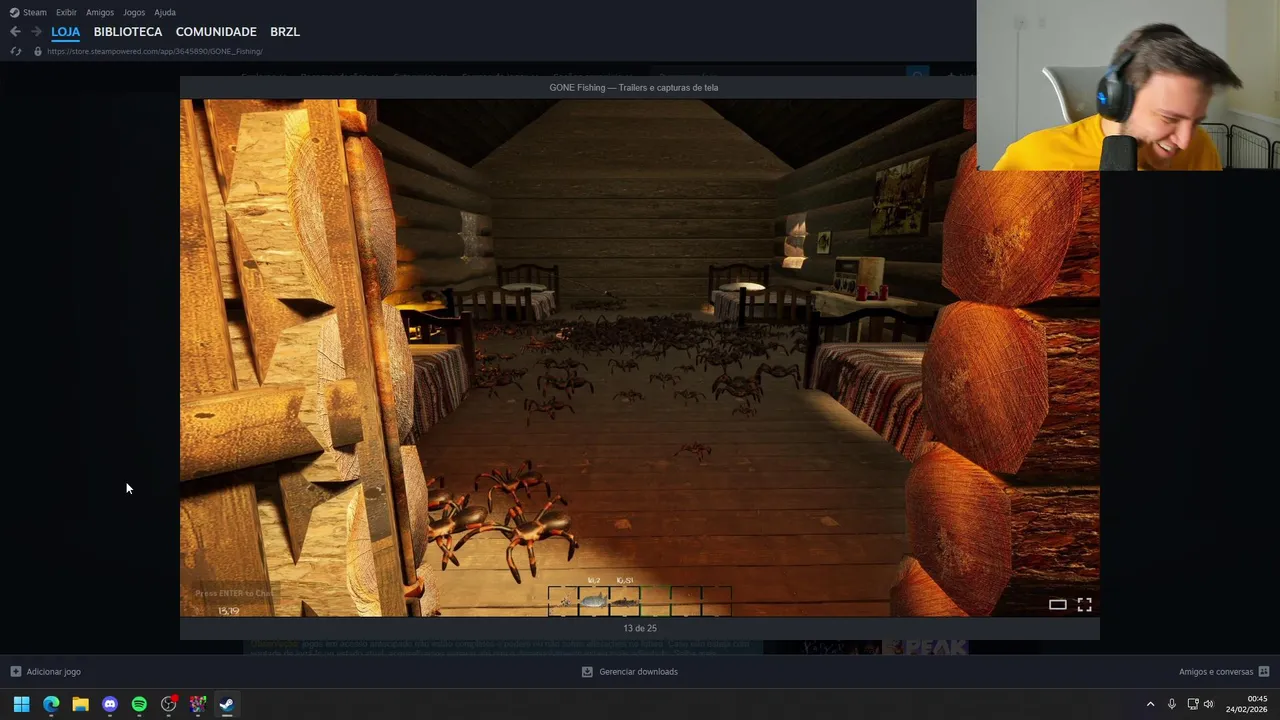Open the Ajuda menu
Viewport: 1280px width, 720px height.
click(165, 12)
